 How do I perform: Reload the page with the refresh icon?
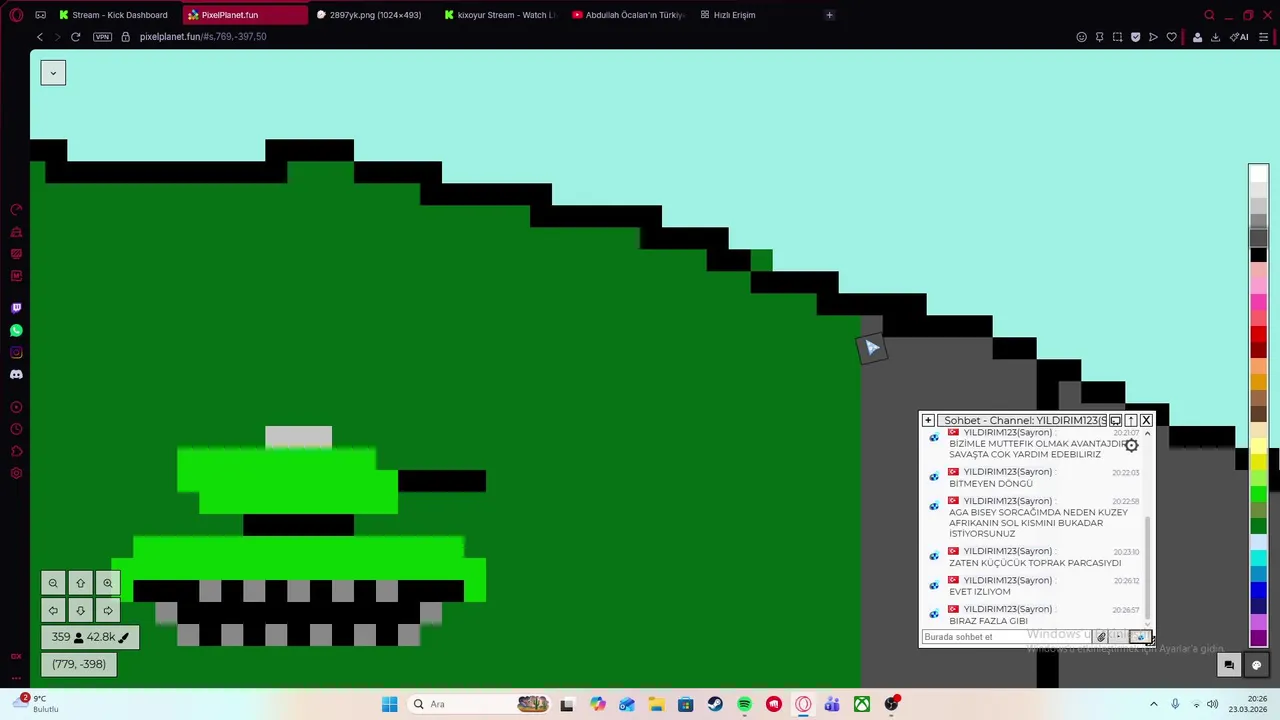coord(75,37)
